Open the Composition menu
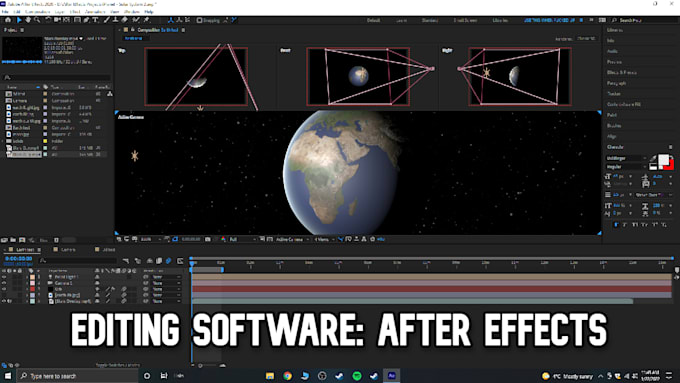Image resolution: width=680 pixels, height=383 pixels. 37,12
